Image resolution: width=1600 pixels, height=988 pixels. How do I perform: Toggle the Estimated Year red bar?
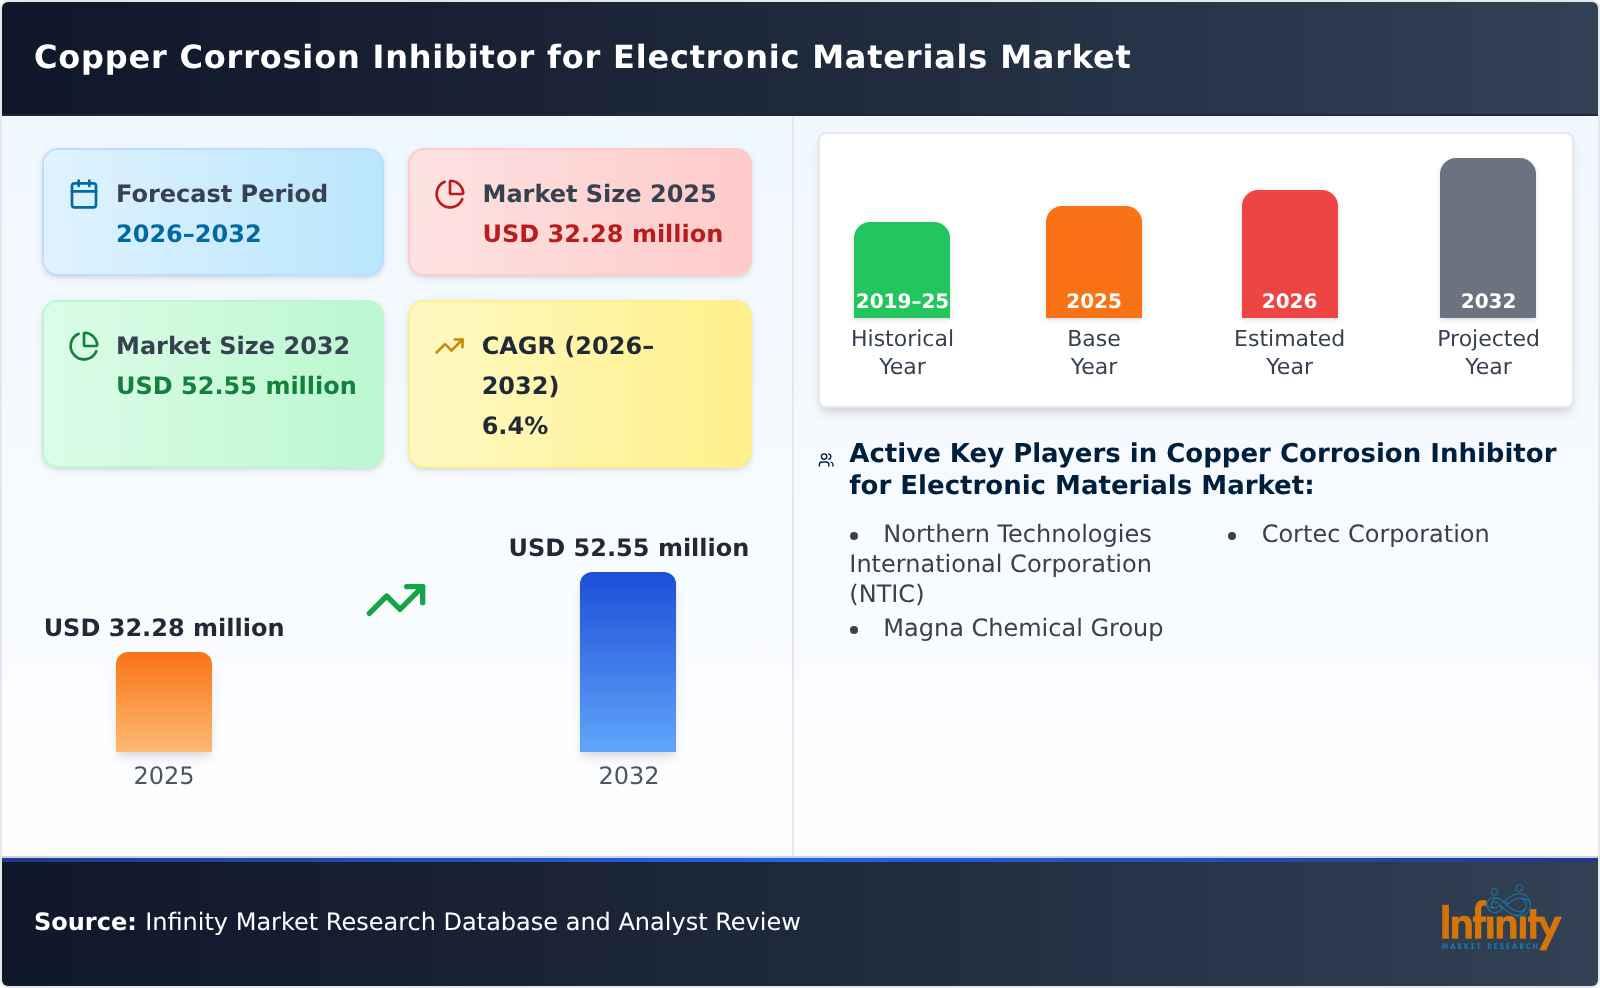(1290, 253)
